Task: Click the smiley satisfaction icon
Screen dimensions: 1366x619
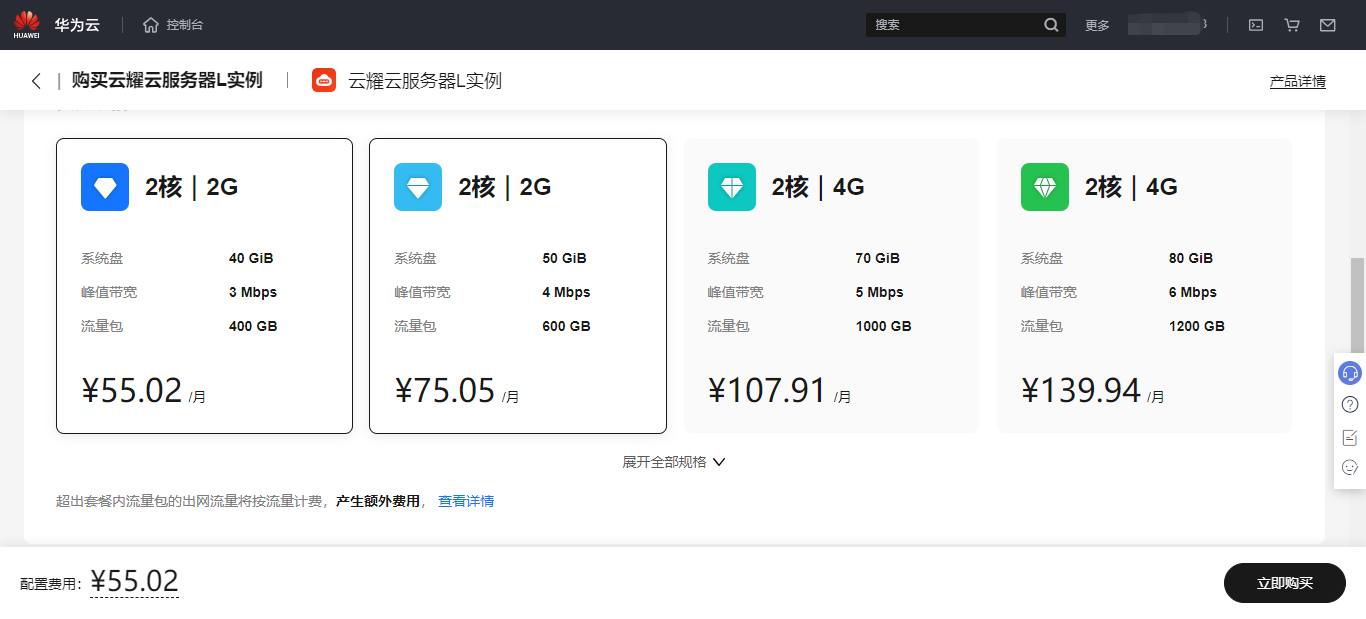Action: click(x=1350, y=467)
